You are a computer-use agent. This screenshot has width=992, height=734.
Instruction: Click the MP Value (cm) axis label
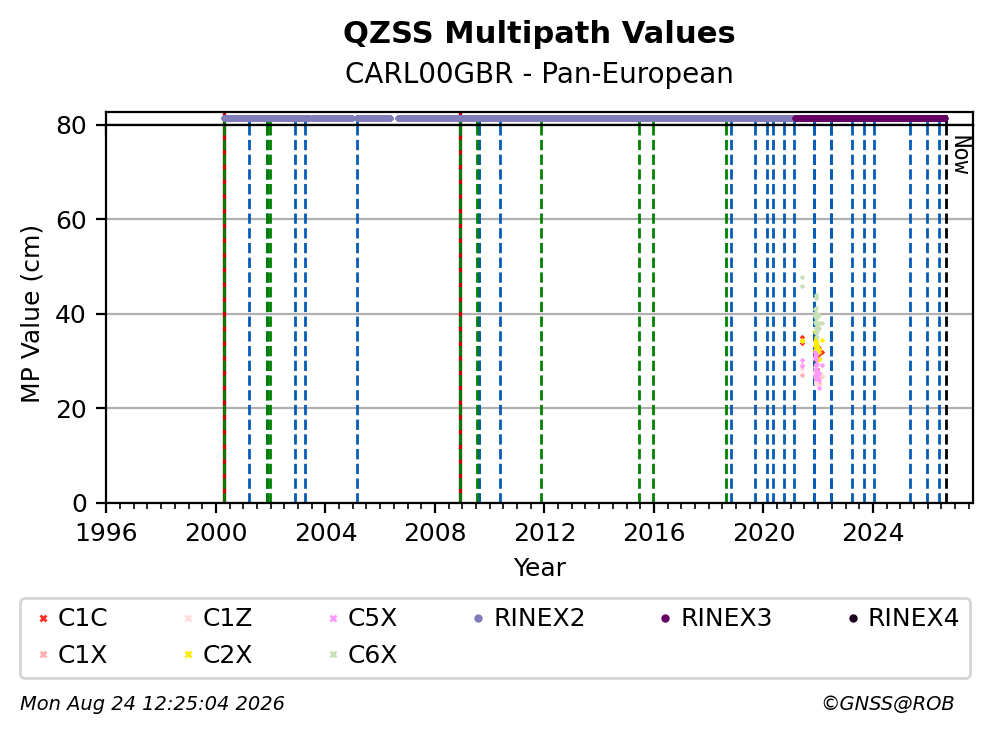[30, 314]
